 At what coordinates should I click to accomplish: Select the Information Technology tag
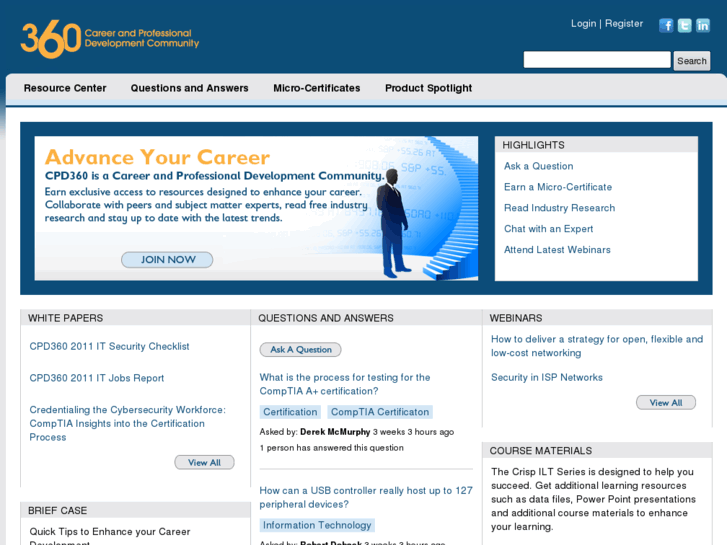tap(317, 525)
